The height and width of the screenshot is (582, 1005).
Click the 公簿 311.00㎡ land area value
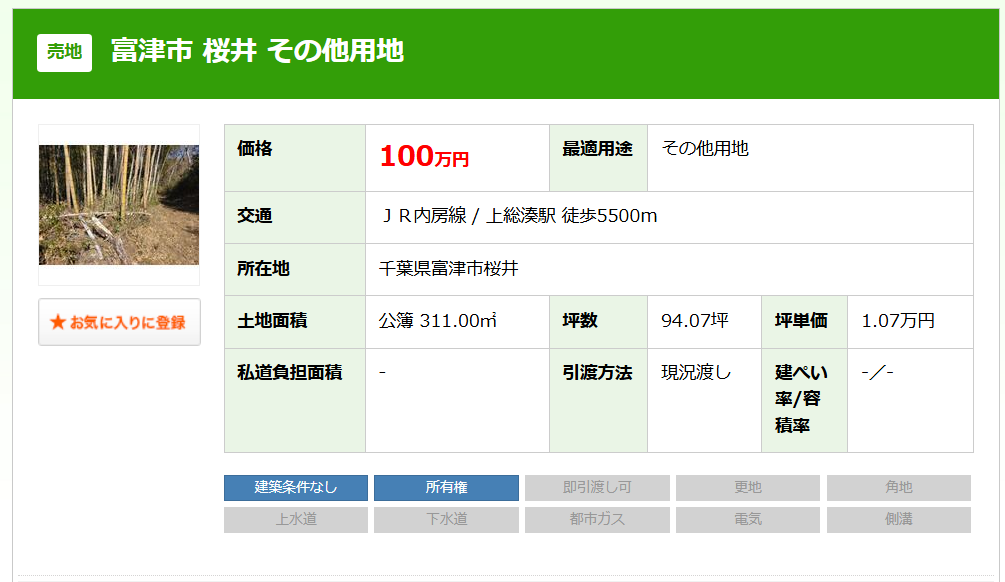pos(438,321)
